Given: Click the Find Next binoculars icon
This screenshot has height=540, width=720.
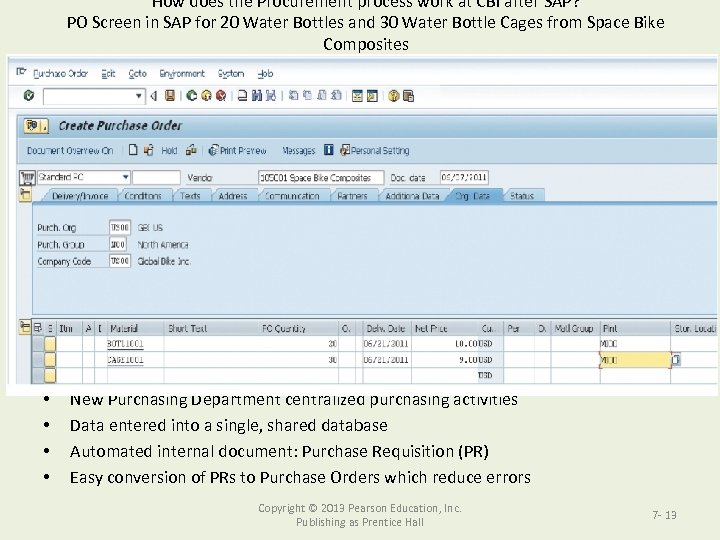Looking at the screenshot, I should 271,96.
